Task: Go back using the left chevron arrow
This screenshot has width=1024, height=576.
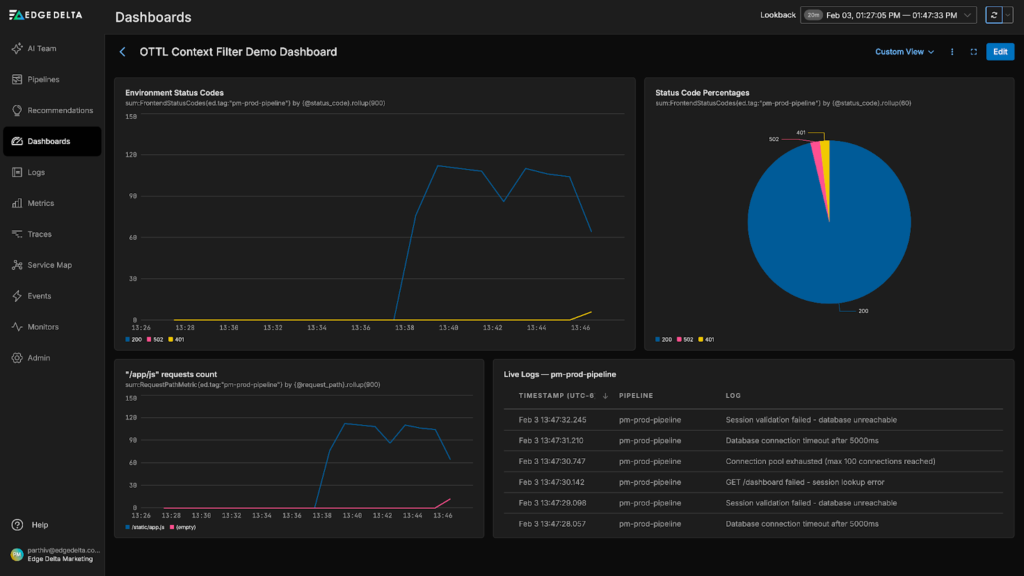Action: [123, 52]
